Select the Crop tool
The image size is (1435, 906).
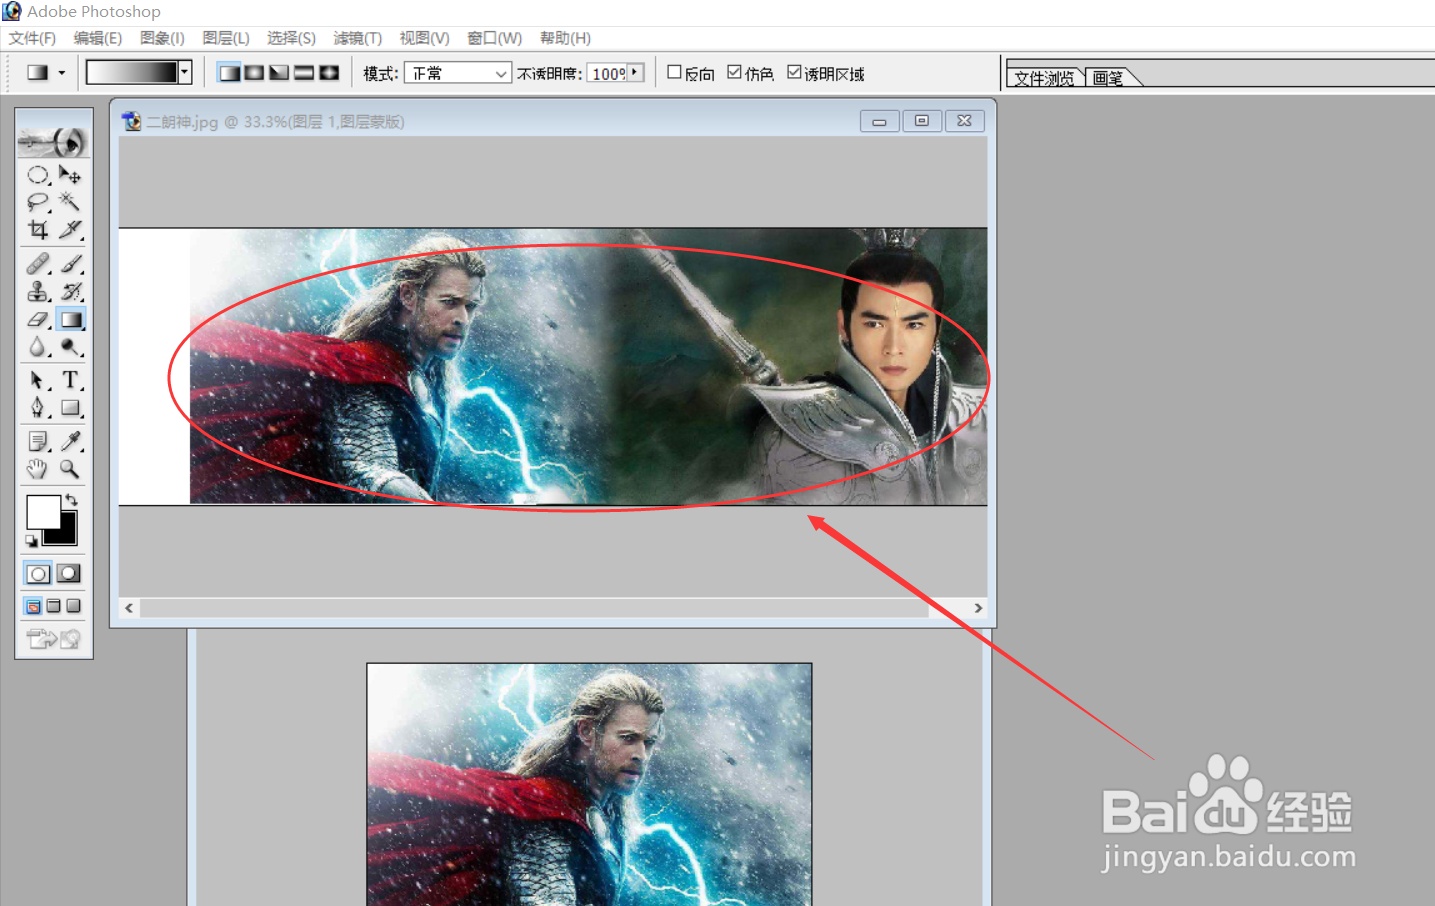click(38, 230)
